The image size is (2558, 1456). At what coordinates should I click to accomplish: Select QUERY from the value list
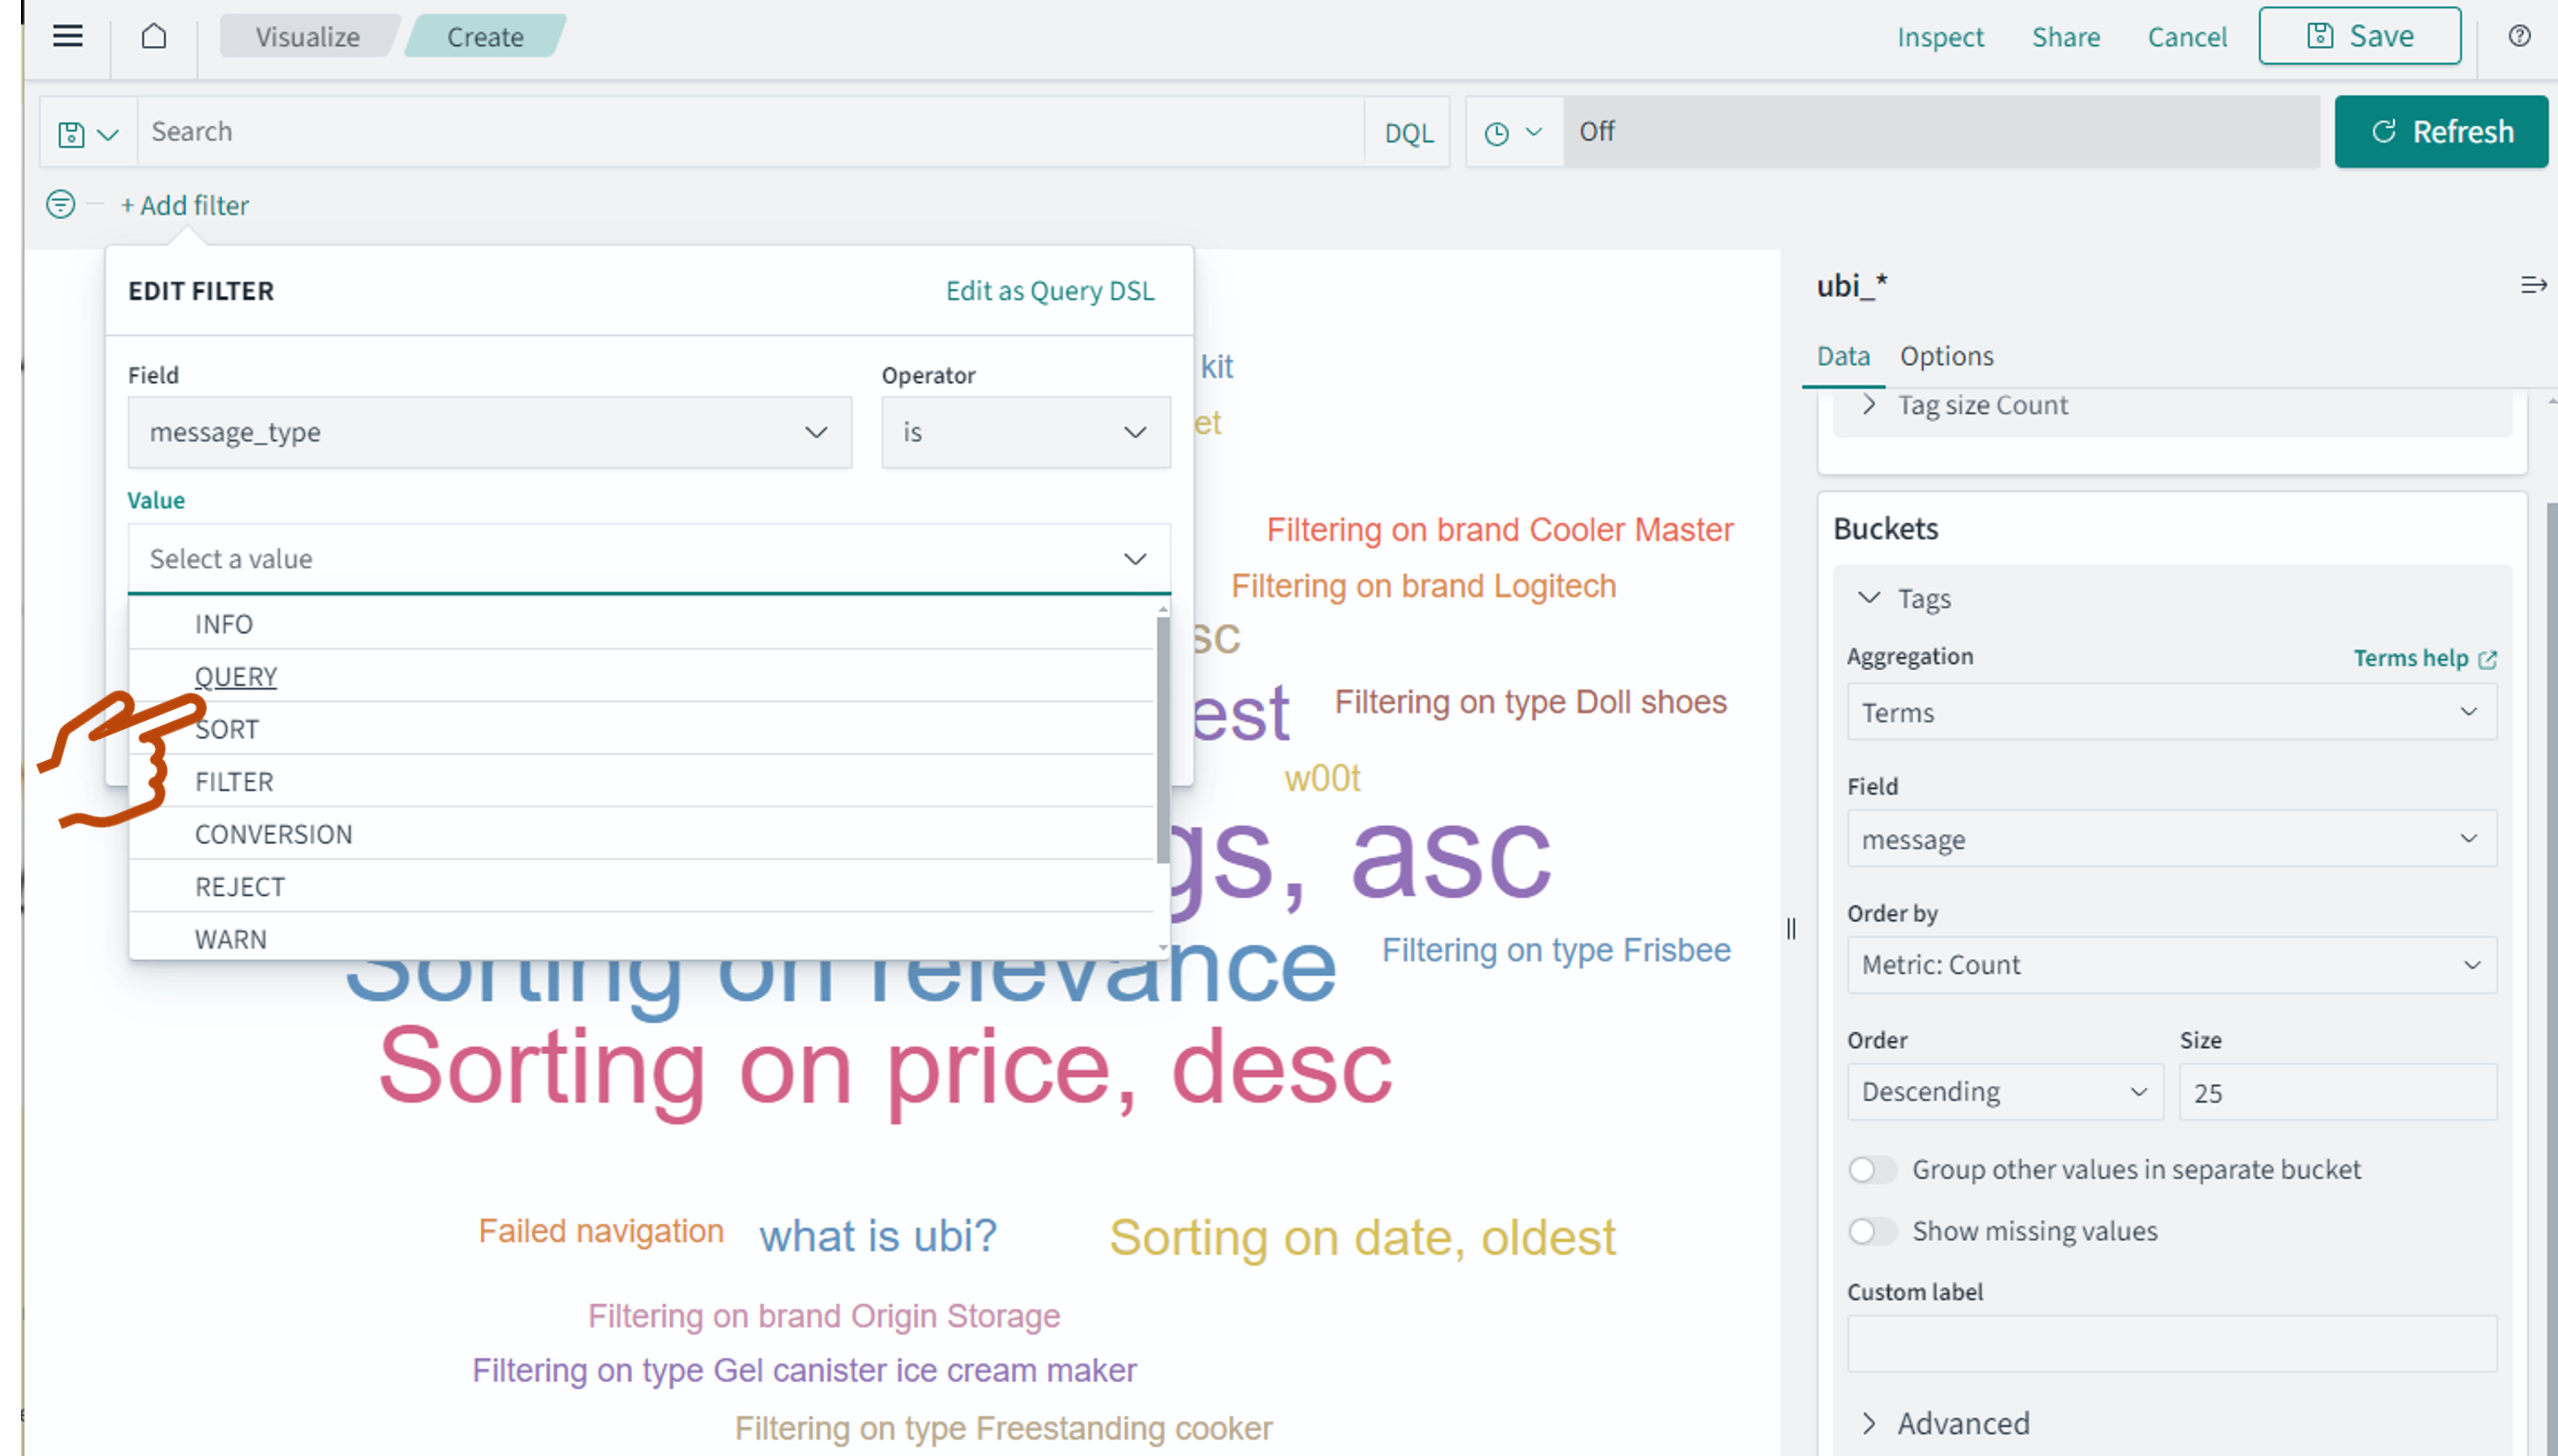point(236,677)
